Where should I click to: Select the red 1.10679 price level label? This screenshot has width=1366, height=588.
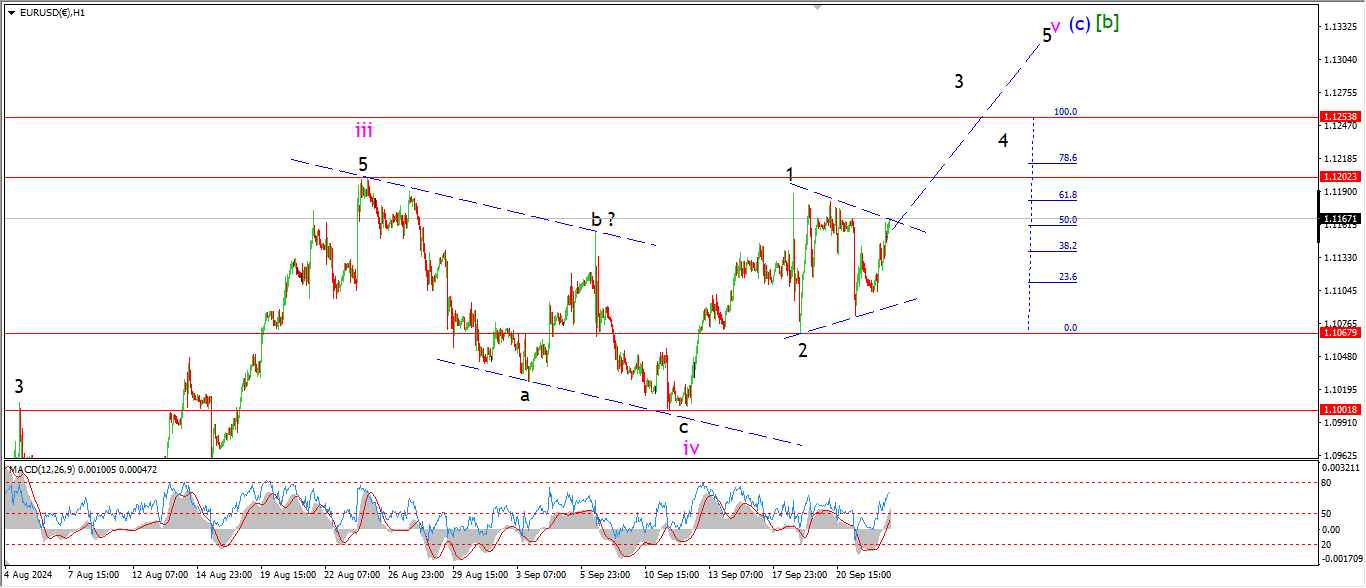click(1342, 333)
